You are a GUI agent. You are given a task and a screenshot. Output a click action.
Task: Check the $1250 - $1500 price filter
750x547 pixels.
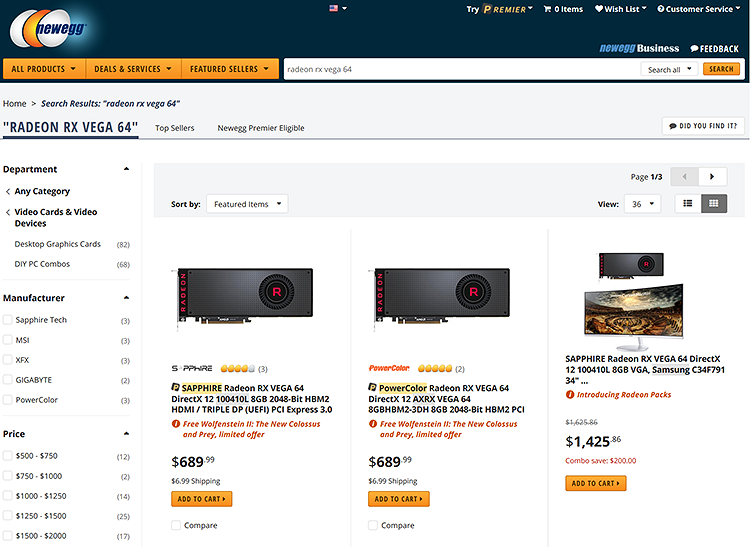point(8,515)
